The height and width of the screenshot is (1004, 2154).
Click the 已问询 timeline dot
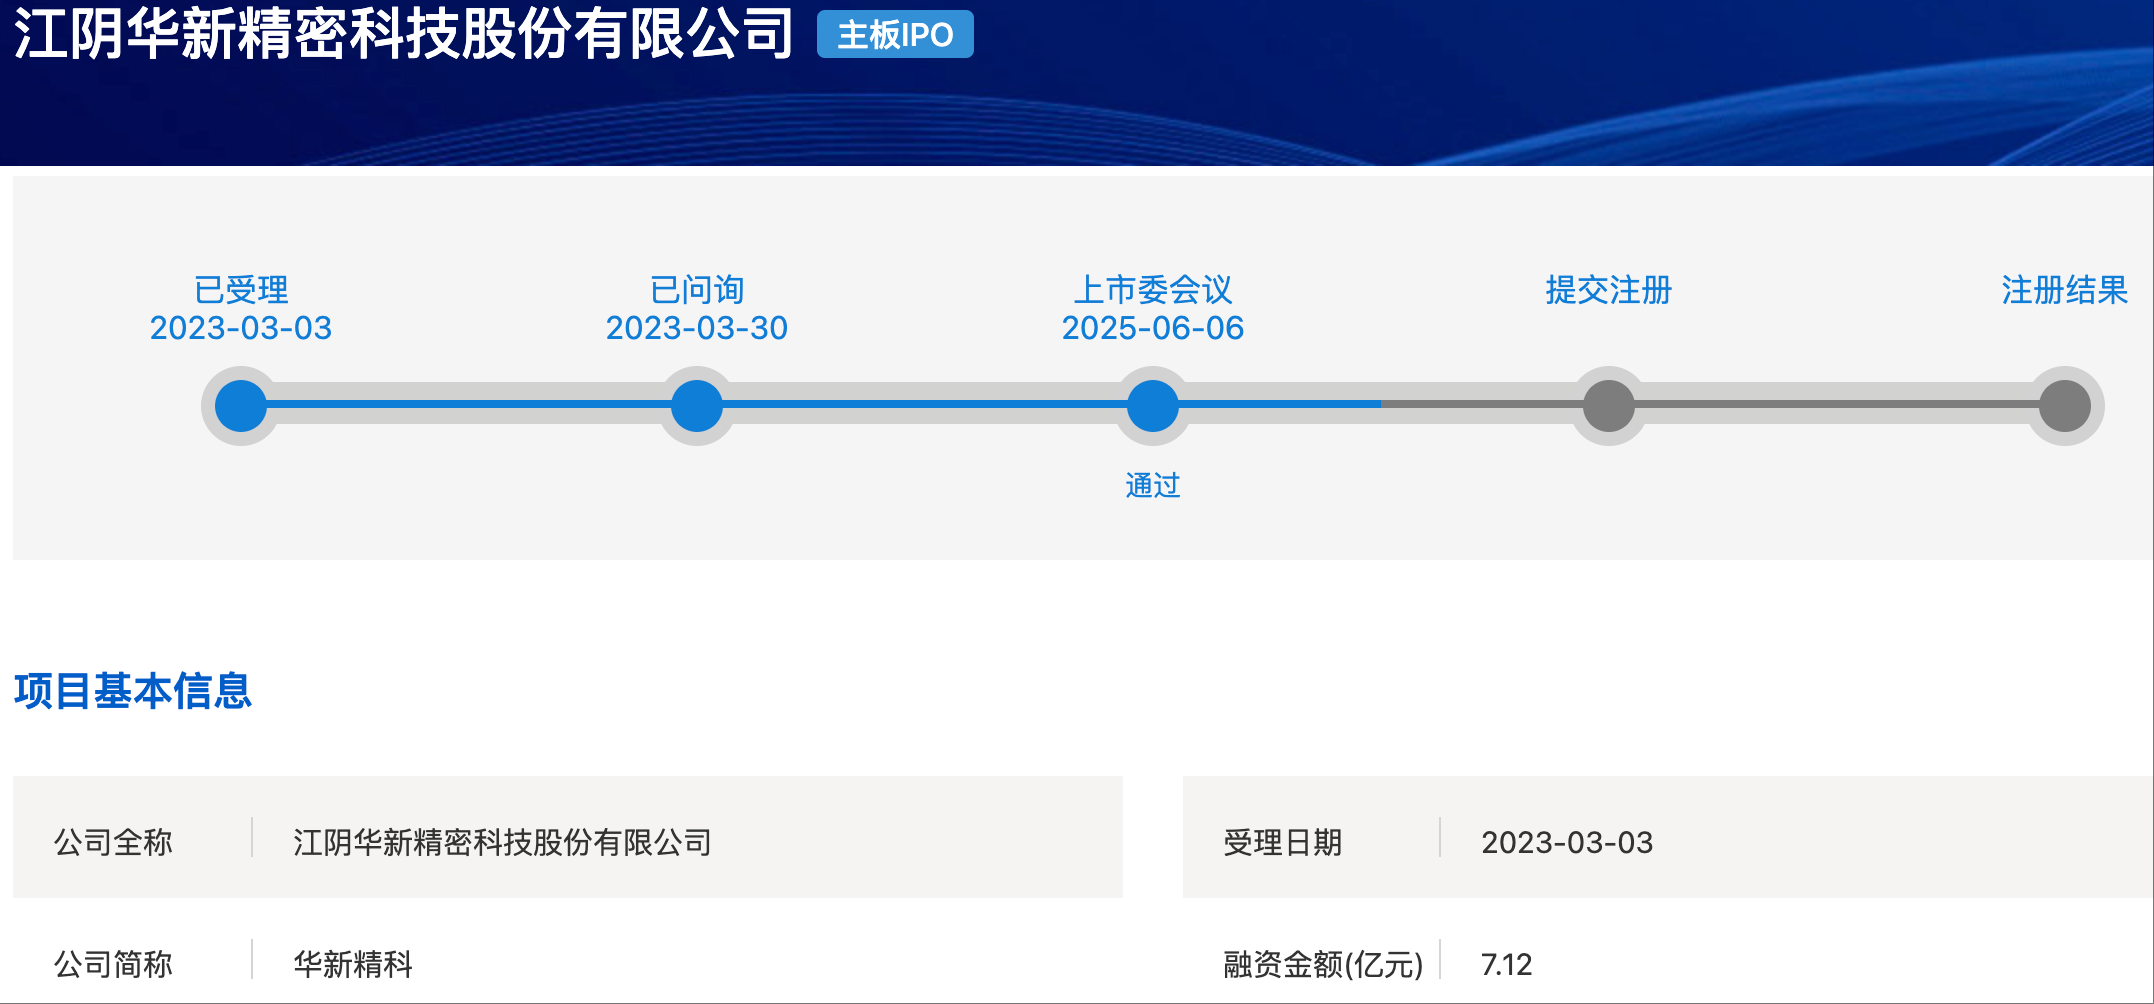coord(697,406)
